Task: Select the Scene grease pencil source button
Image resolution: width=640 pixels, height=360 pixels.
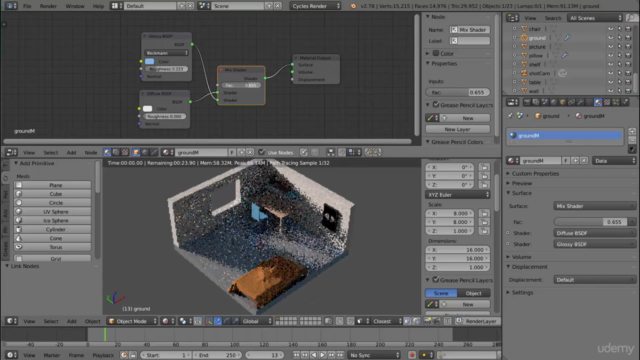Action: [x=441, y=293]
